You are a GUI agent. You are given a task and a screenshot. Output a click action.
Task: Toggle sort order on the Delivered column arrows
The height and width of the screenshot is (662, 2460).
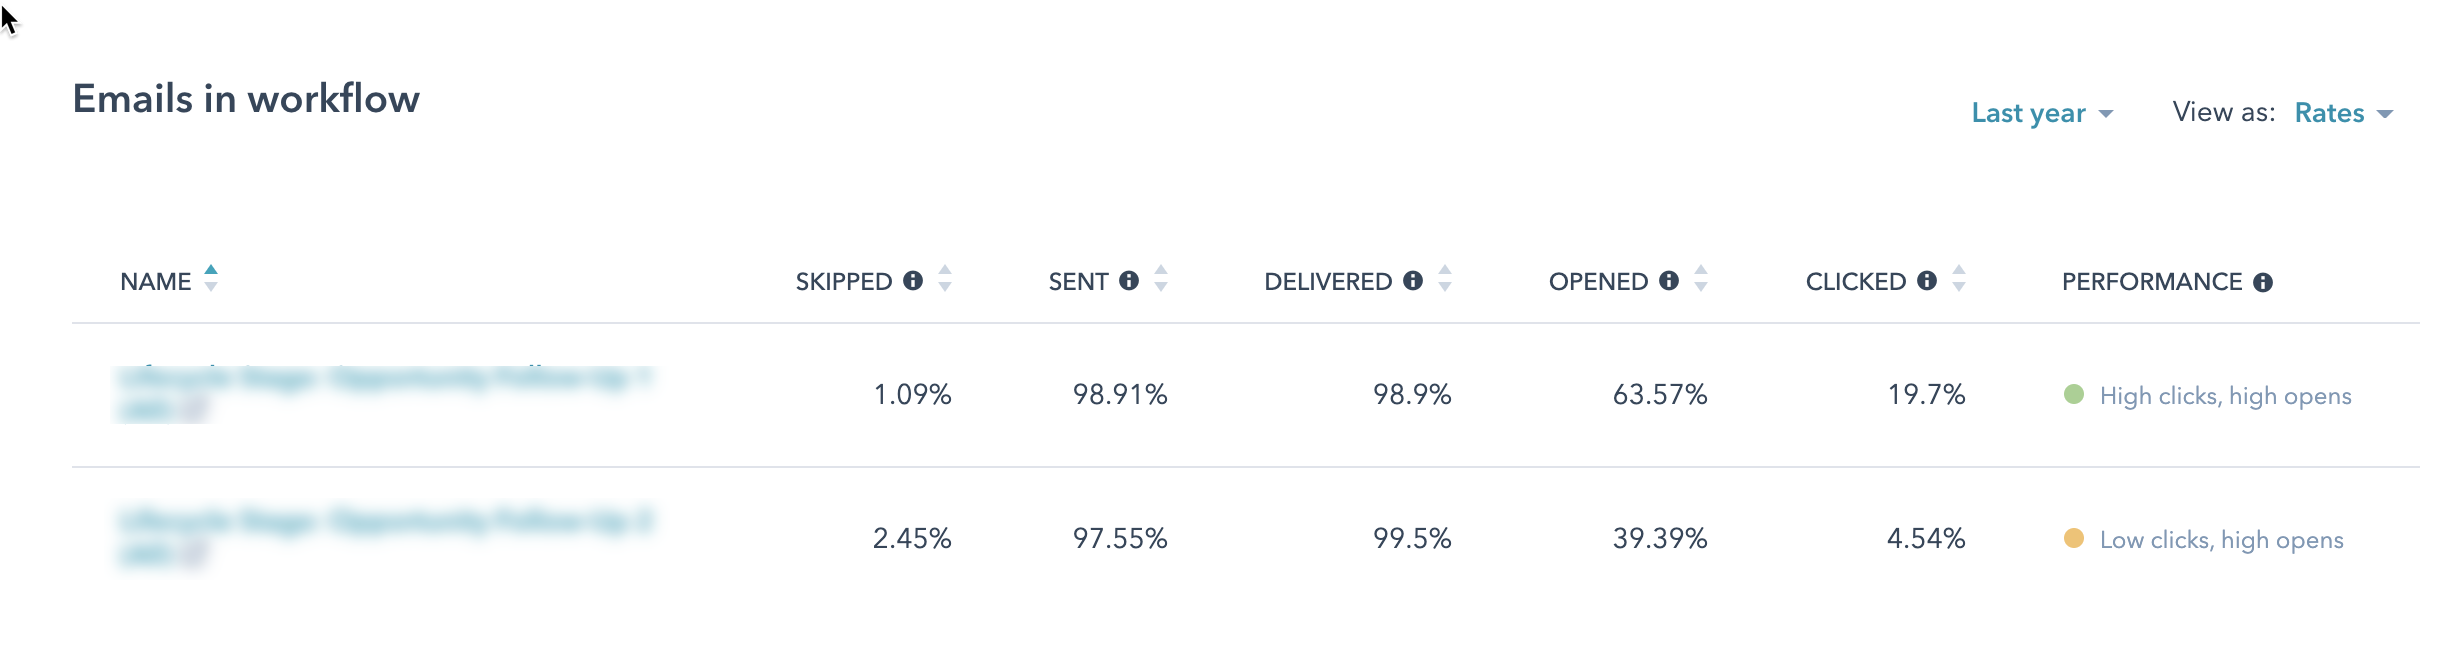[x=1445, y=279]
